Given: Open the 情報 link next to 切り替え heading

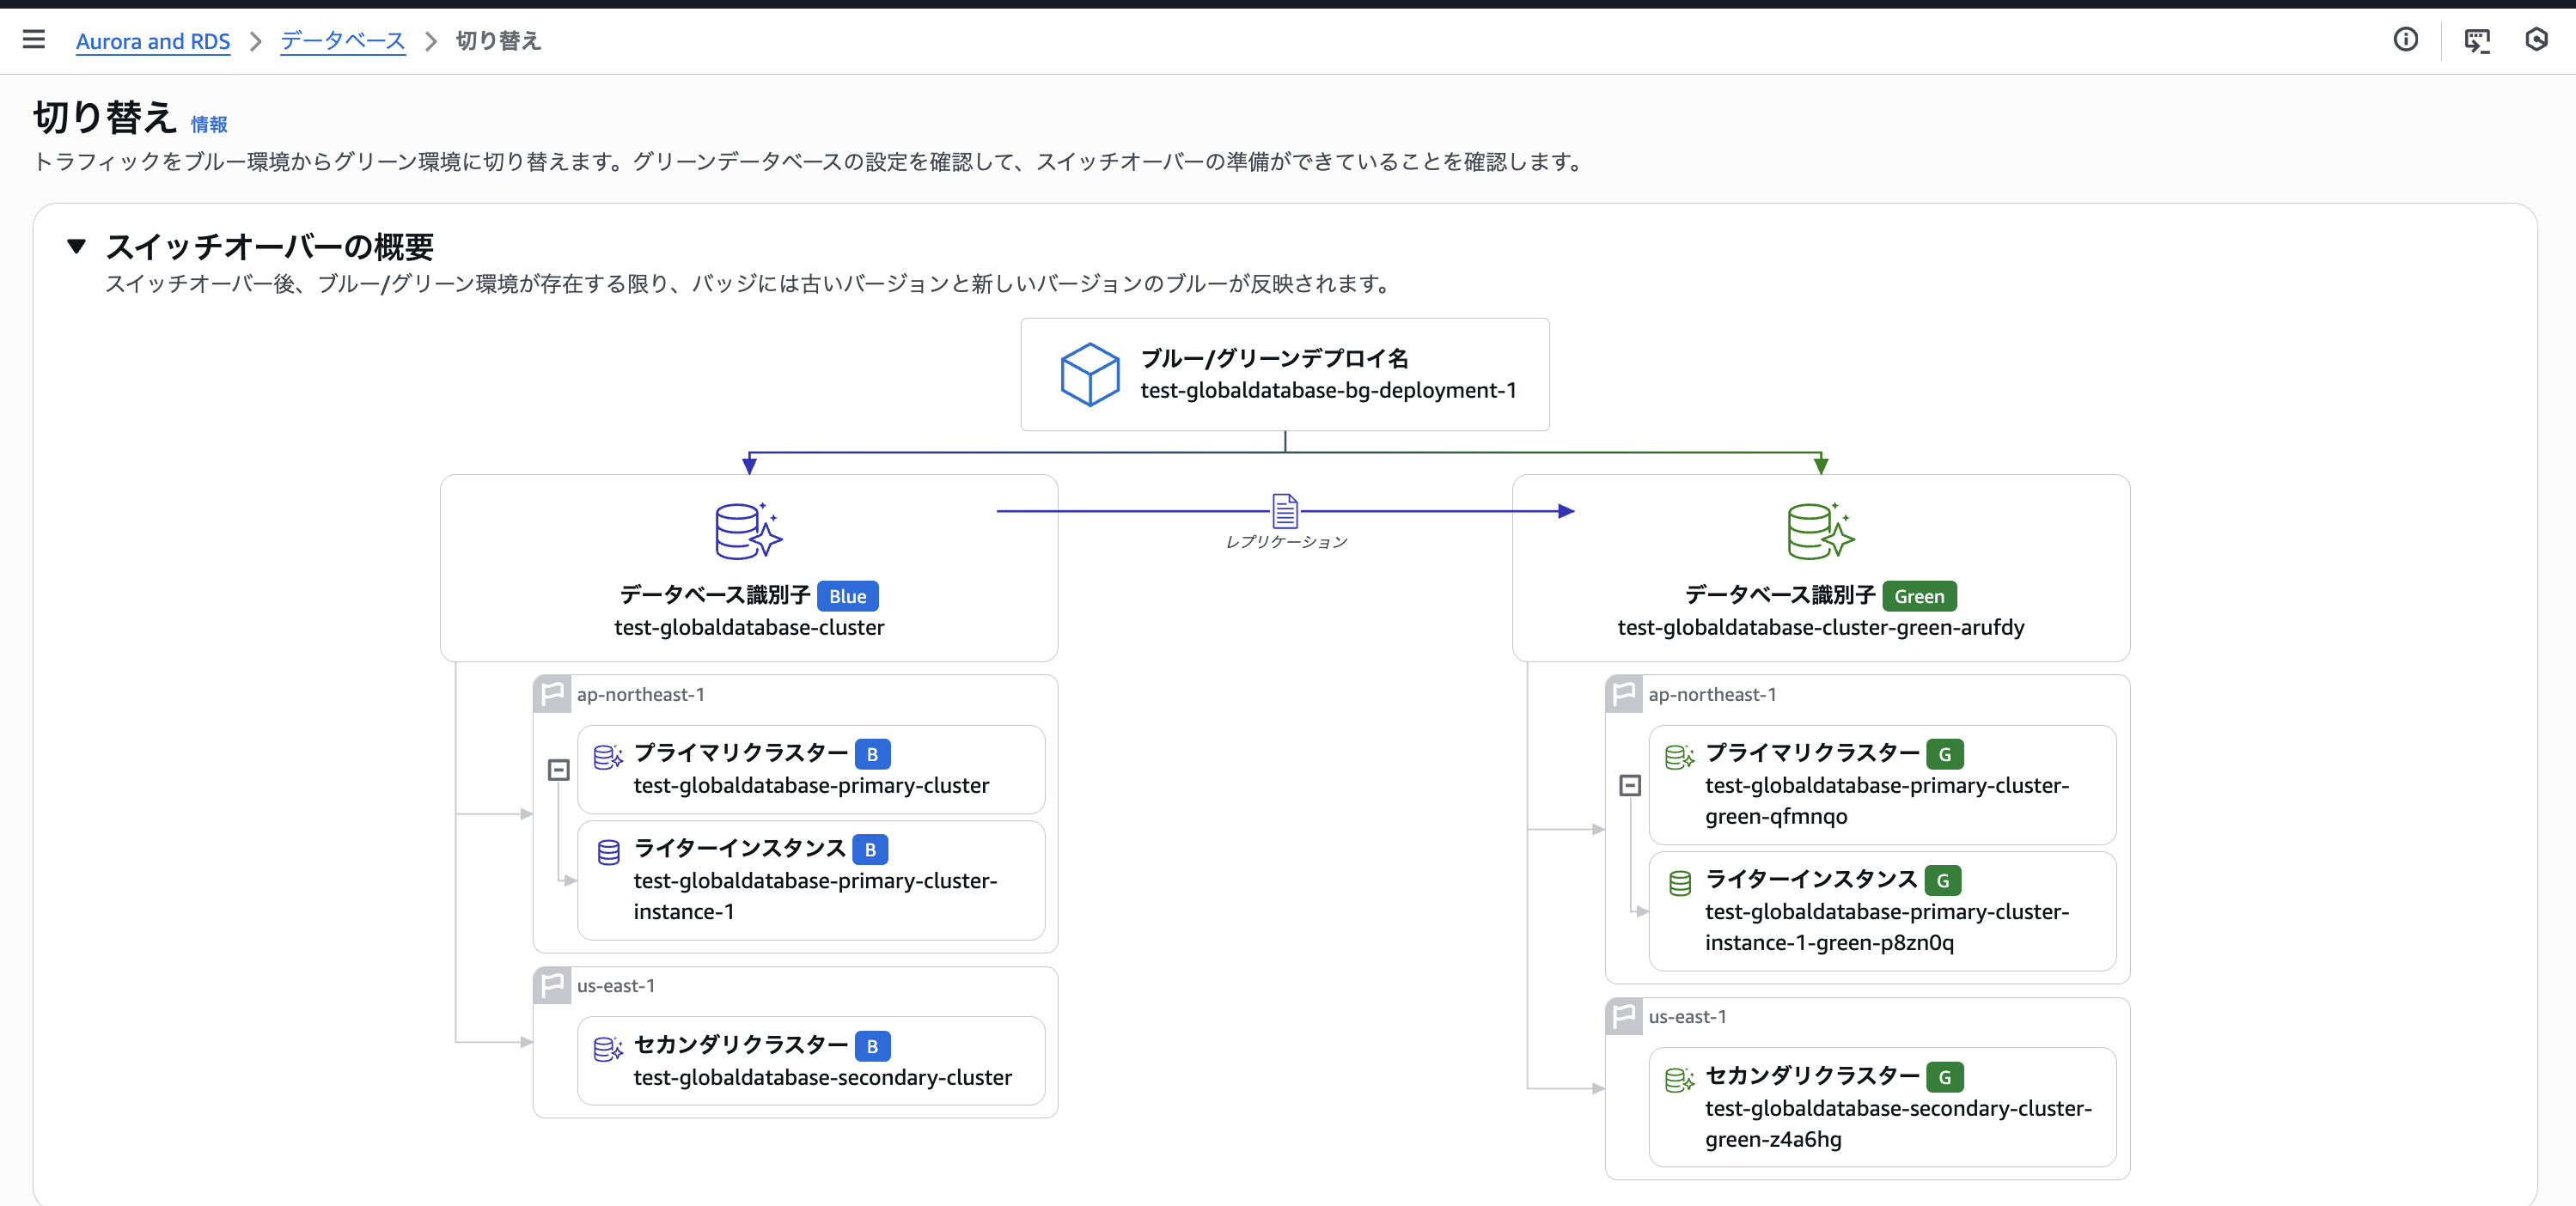Looking at the screenshot, I should [209, 124].
